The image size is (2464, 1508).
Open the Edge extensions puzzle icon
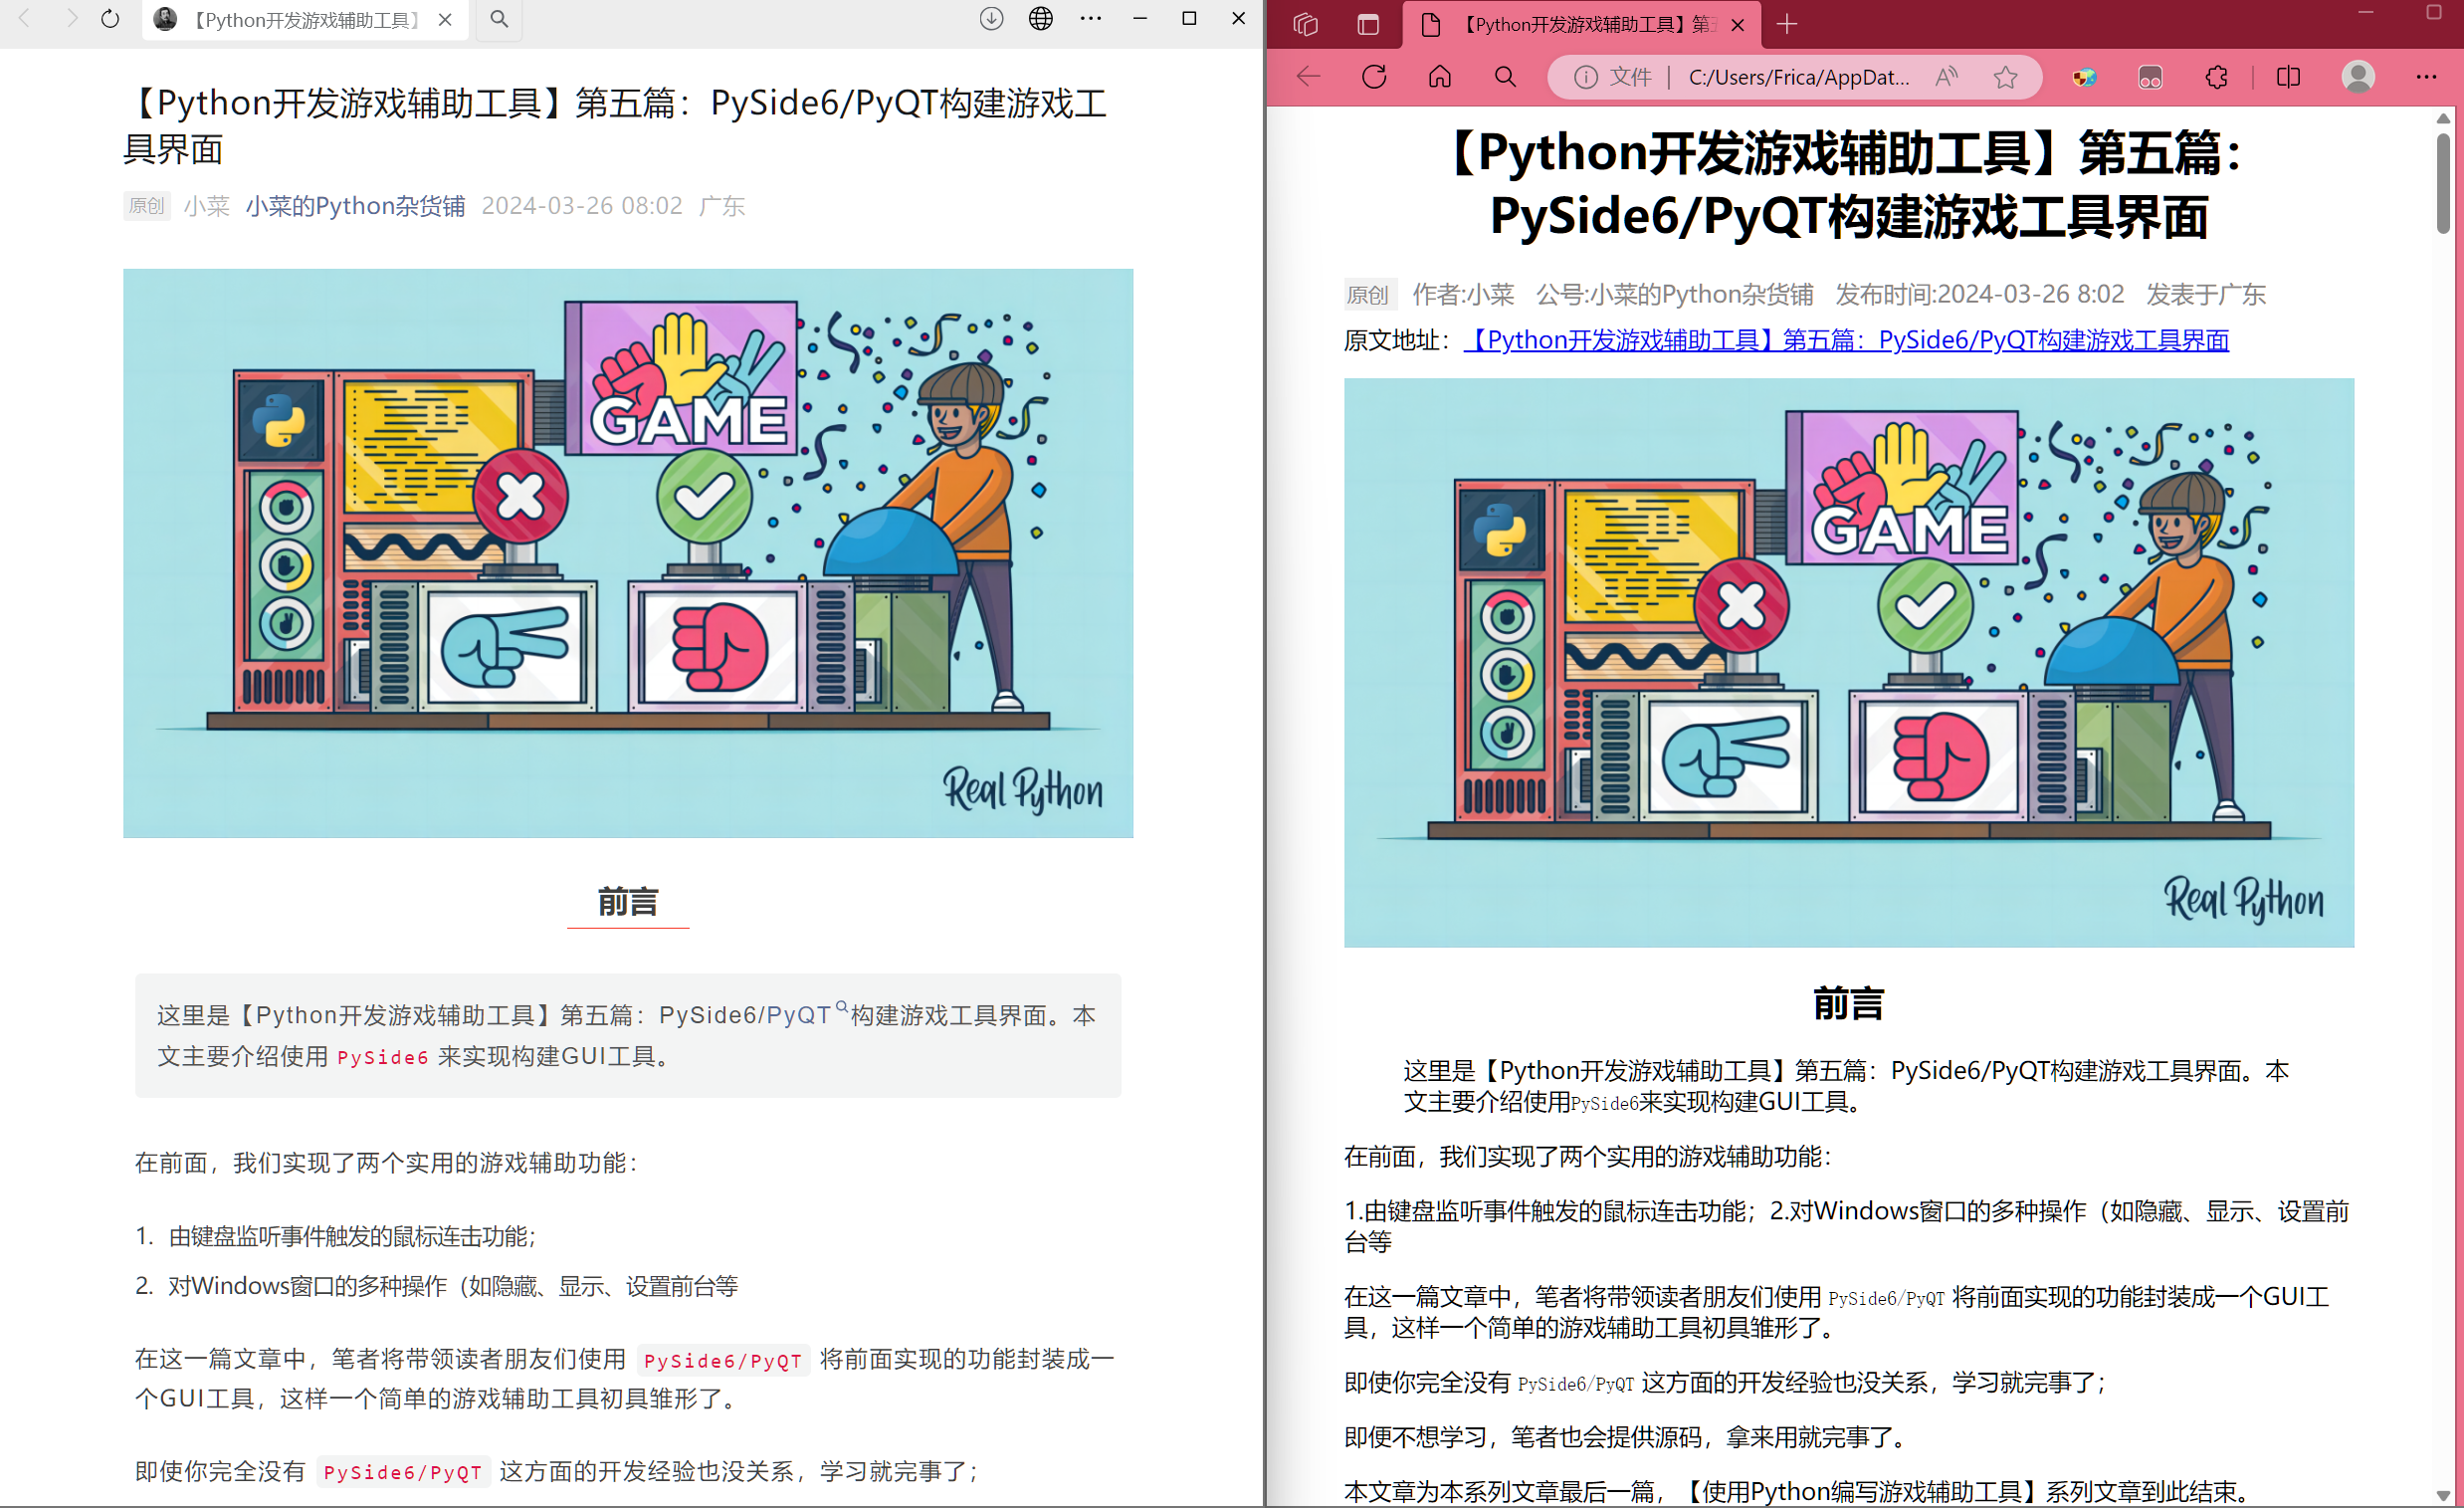[x=2216, y=77]
